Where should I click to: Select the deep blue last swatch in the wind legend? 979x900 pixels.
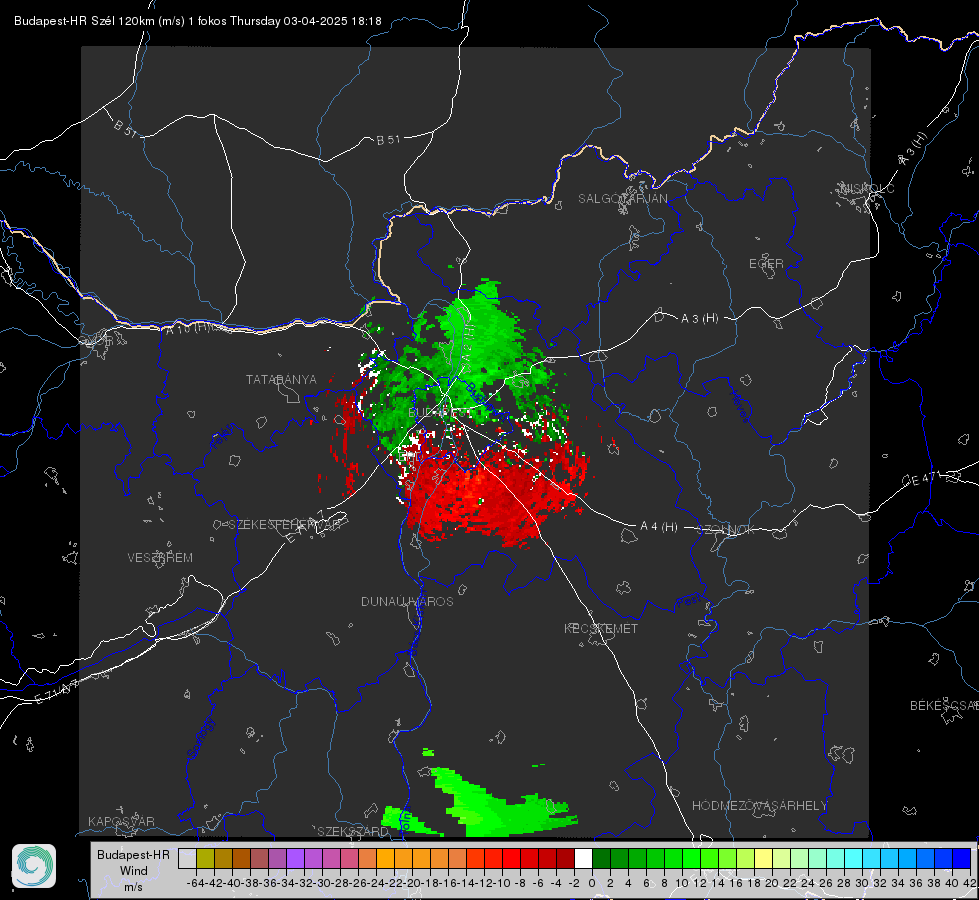coord(962,858)
